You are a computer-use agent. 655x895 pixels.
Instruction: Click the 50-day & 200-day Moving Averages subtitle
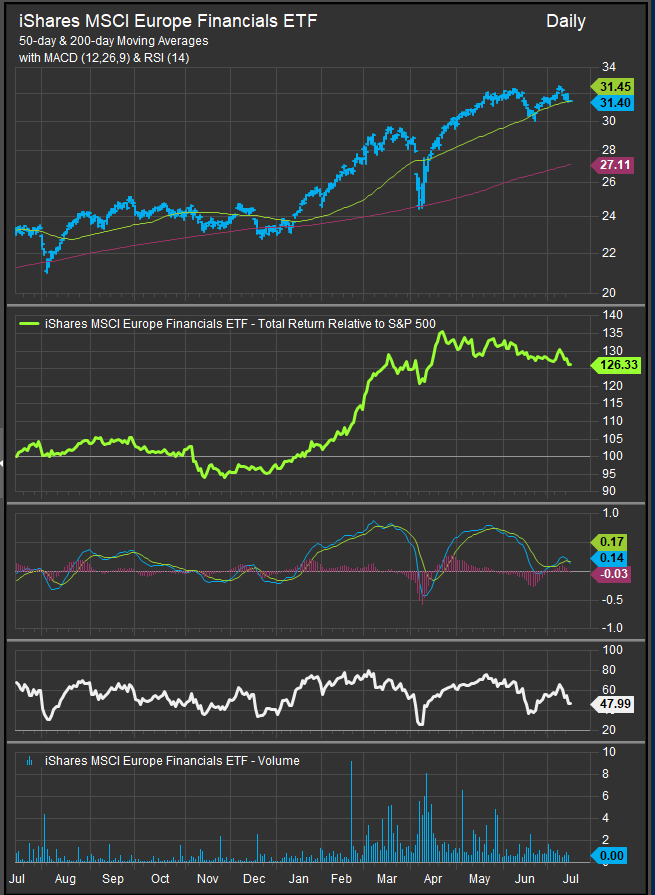click(x=114, y=41)
